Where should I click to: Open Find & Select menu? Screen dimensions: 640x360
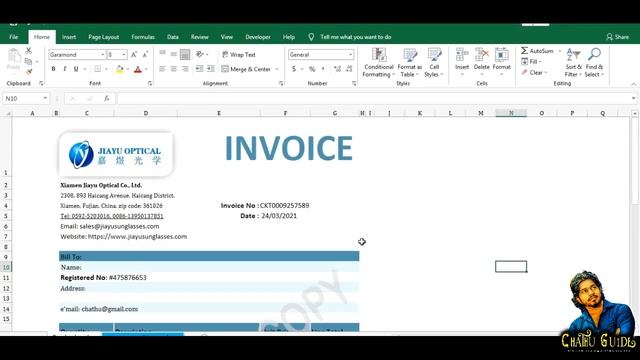[594, 62]
